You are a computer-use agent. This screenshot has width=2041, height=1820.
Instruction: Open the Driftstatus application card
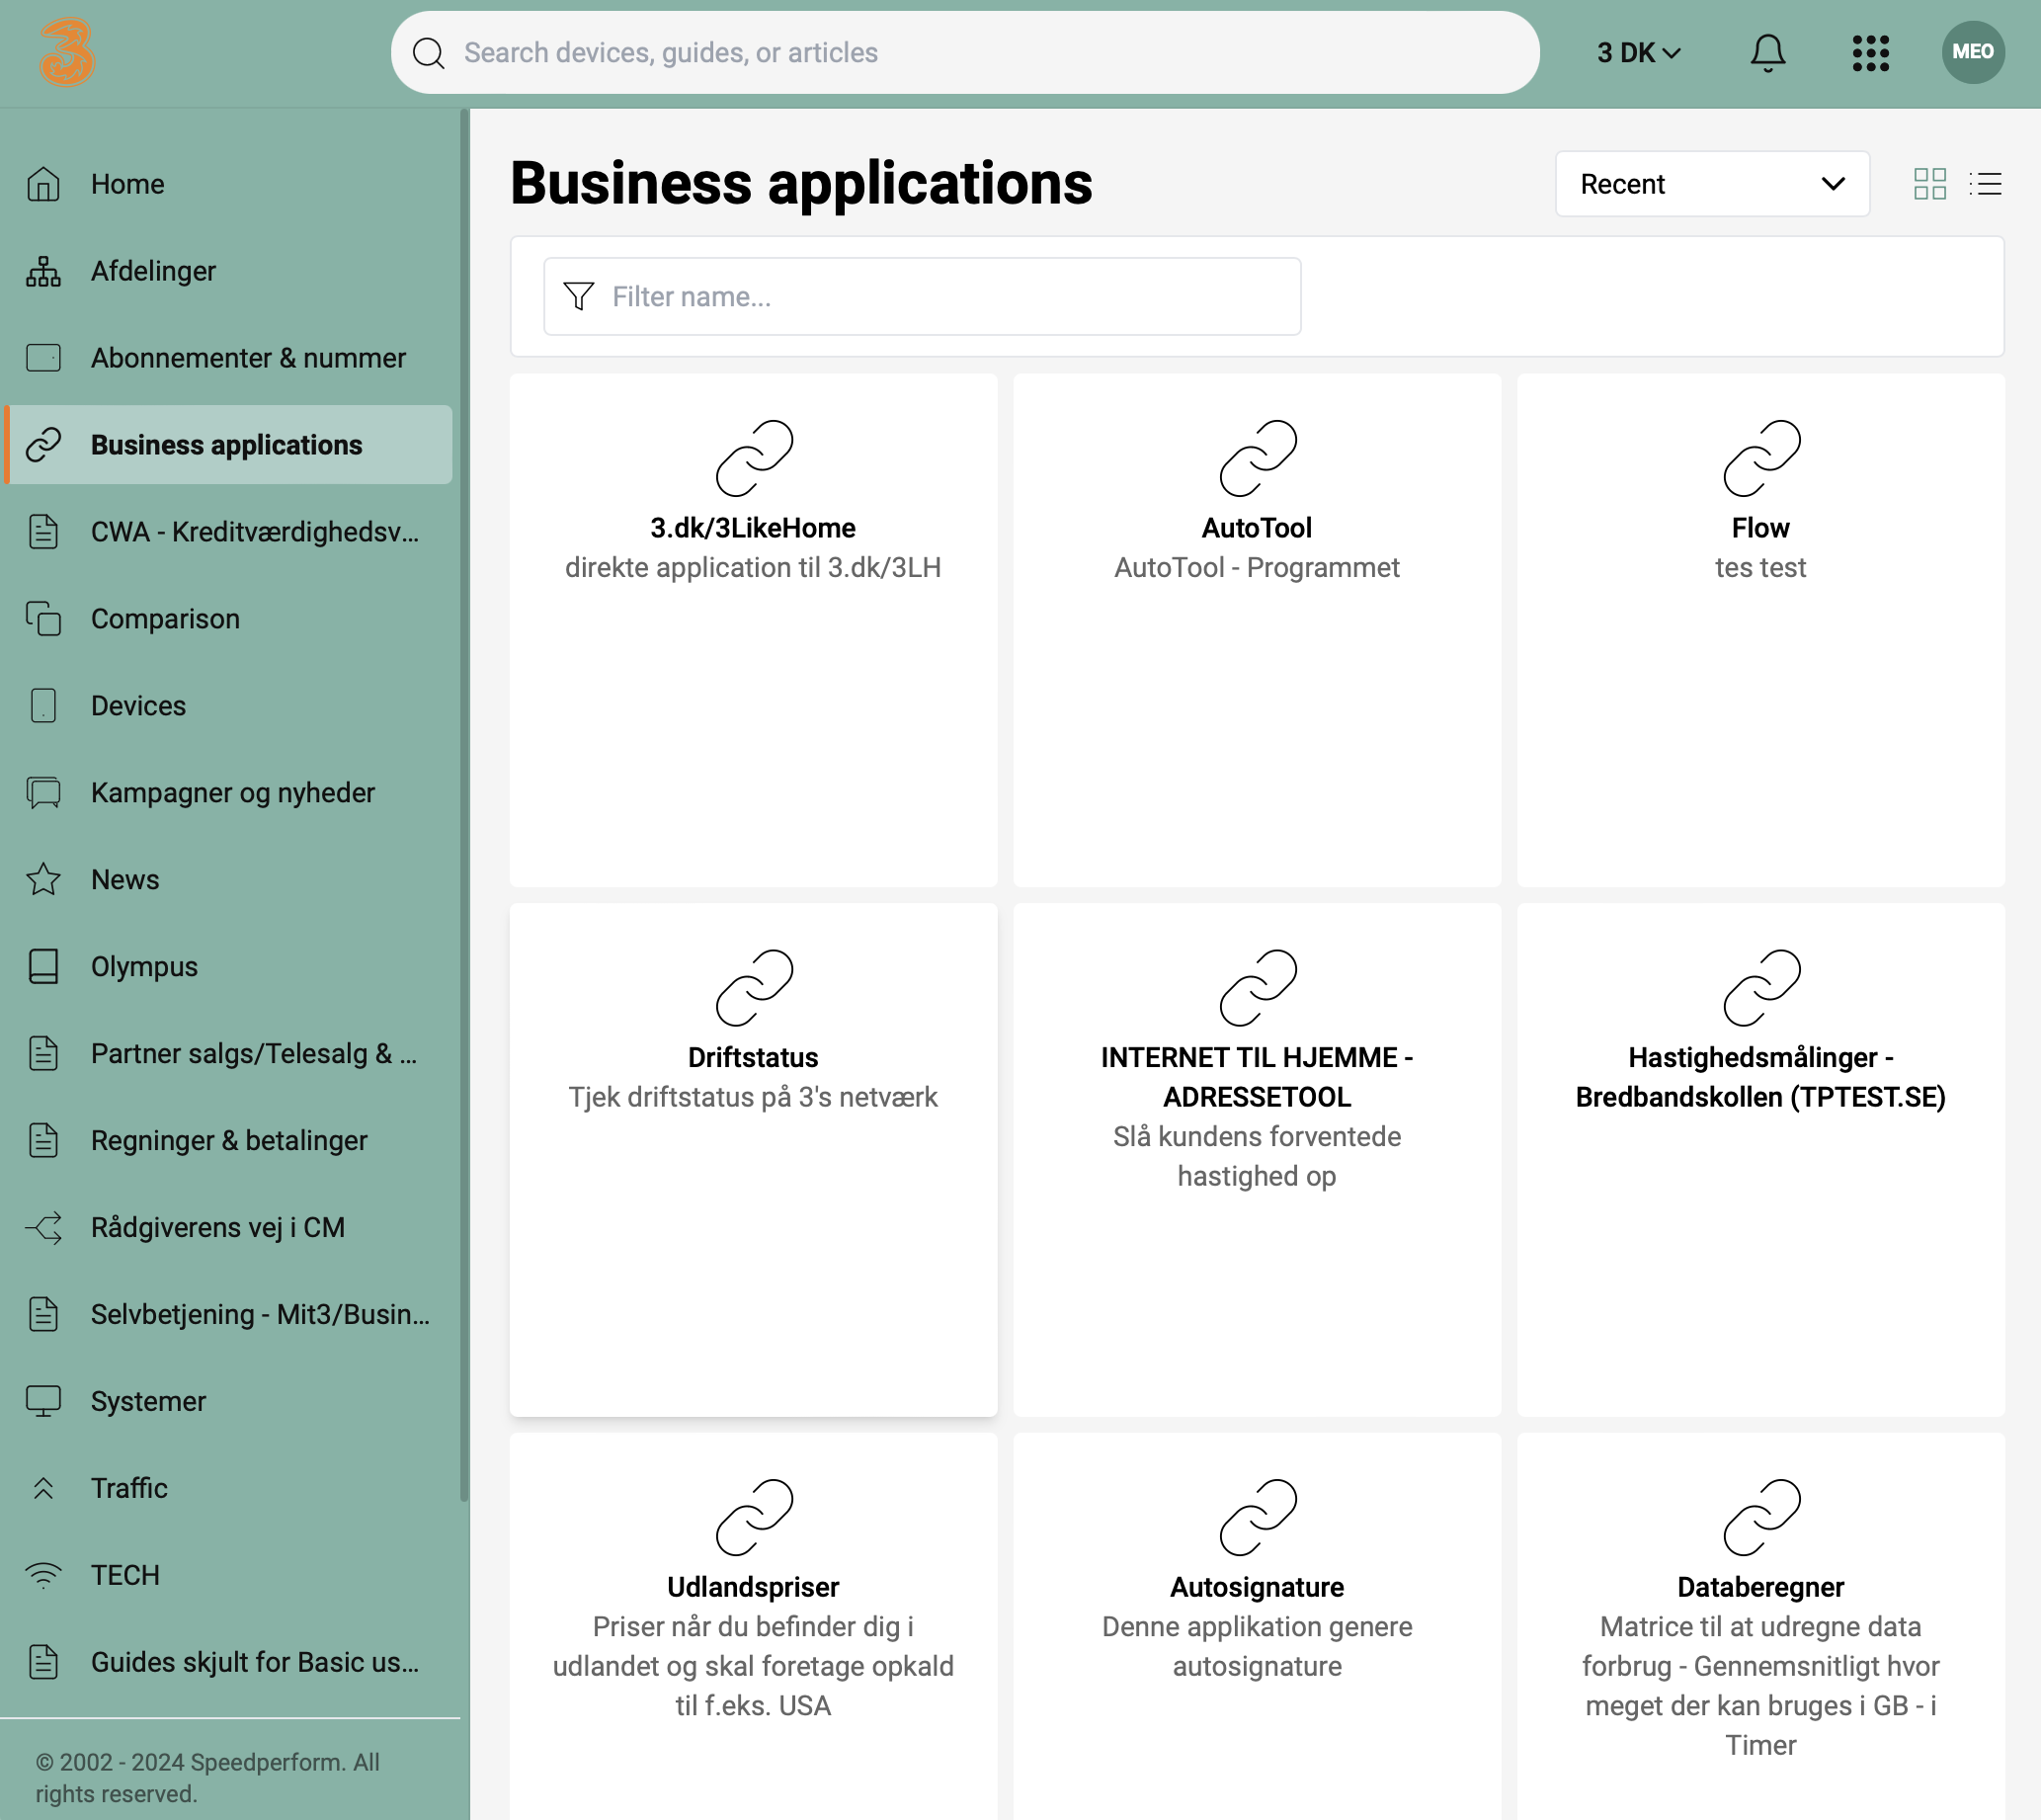point(753,1159)
